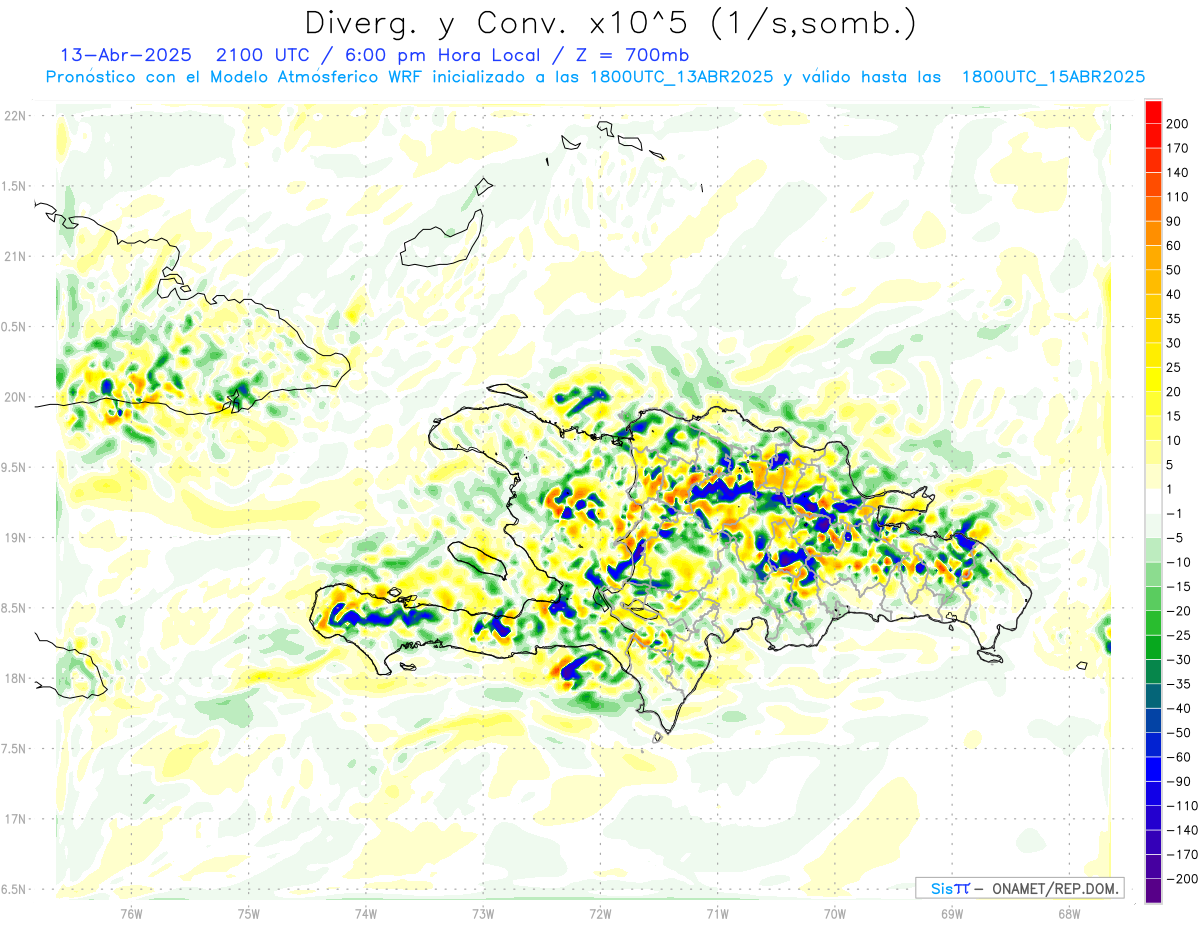The width and height of the screenshot is (1200, 927).
Task: Click the '1800UTC_13ABR2025' initialization time
Action: 681,77
